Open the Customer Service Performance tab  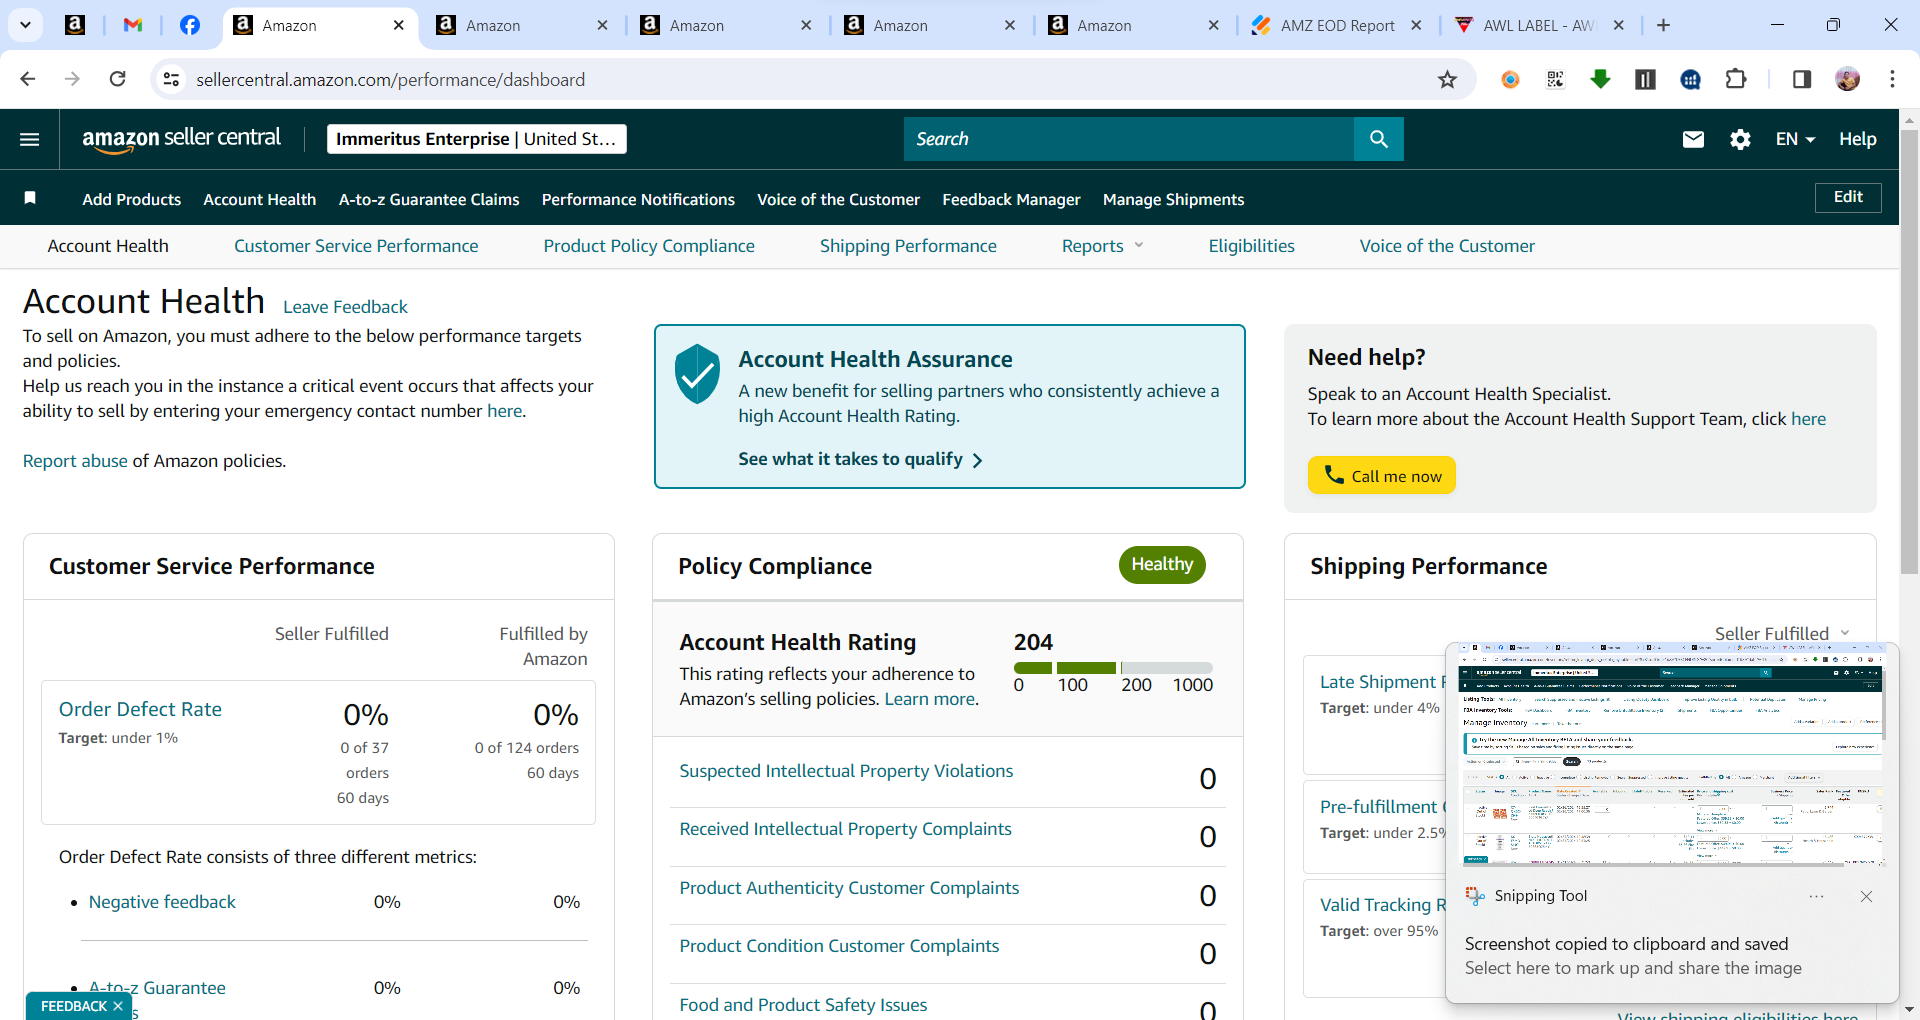(356, 246)
